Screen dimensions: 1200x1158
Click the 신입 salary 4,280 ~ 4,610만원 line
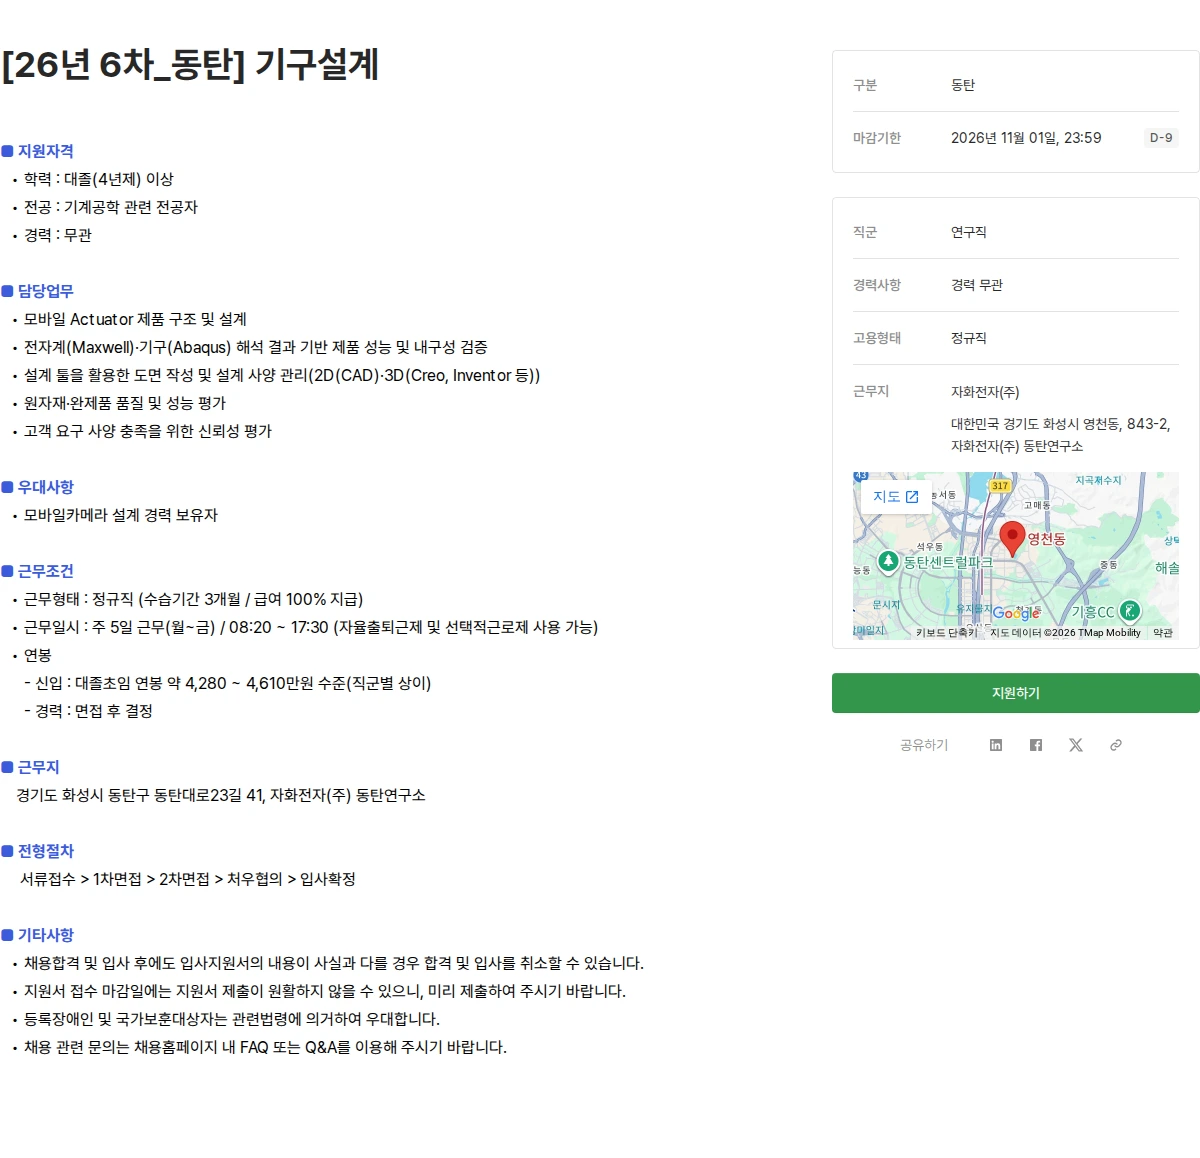pos(228,683)
